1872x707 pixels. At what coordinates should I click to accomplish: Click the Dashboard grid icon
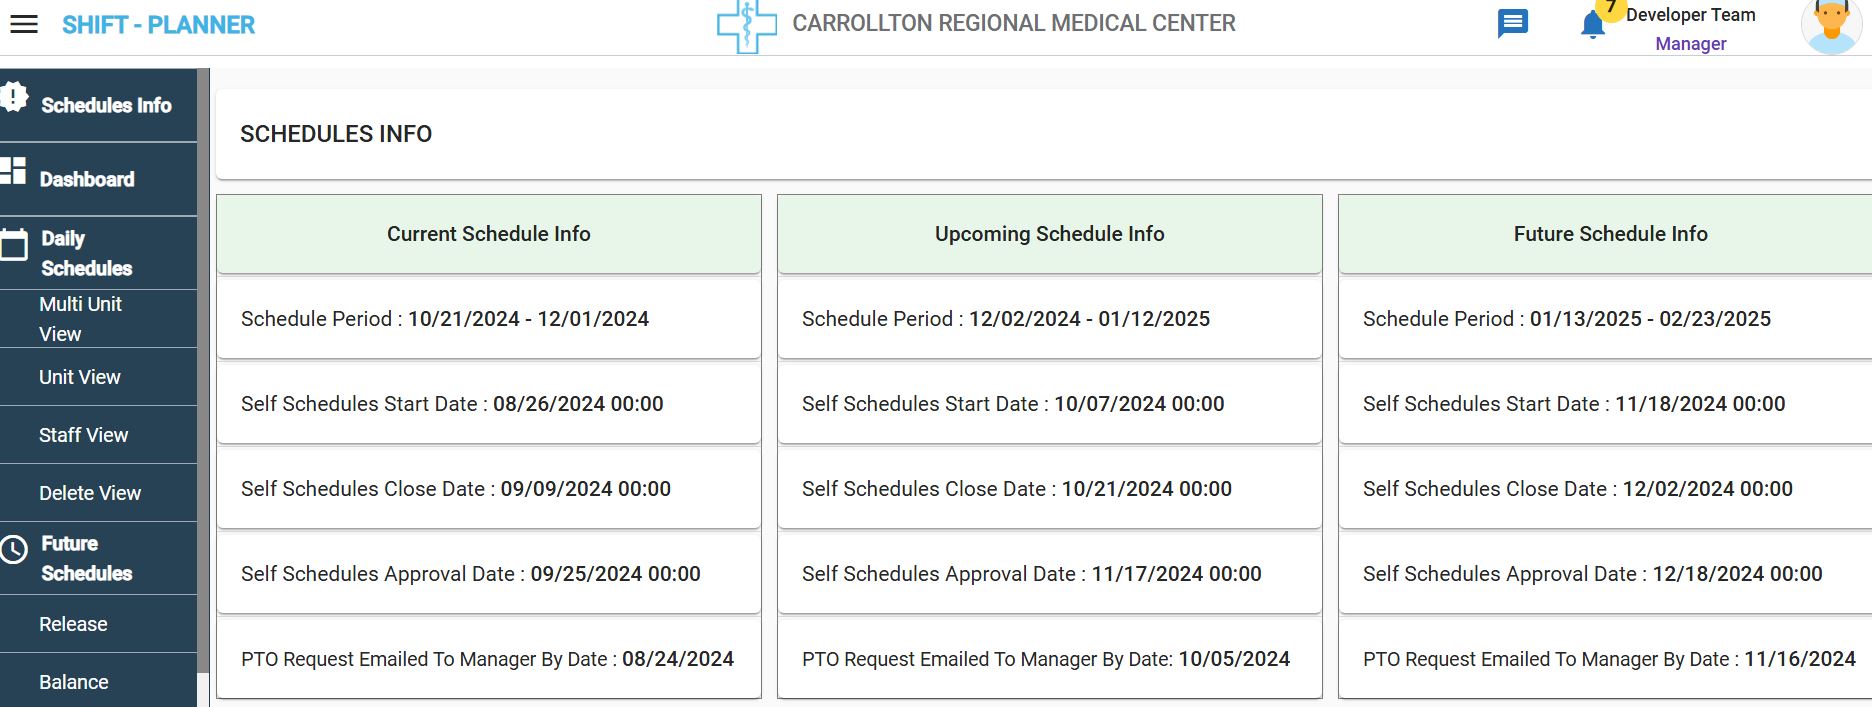coord(14,171)
